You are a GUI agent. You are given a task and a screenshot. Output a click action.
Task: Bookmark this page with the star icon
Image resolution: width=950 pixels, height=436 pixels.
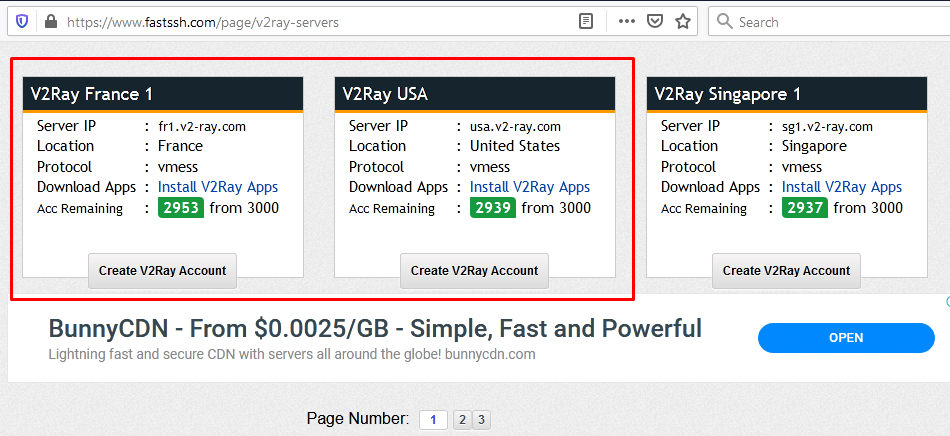(683, 22)
